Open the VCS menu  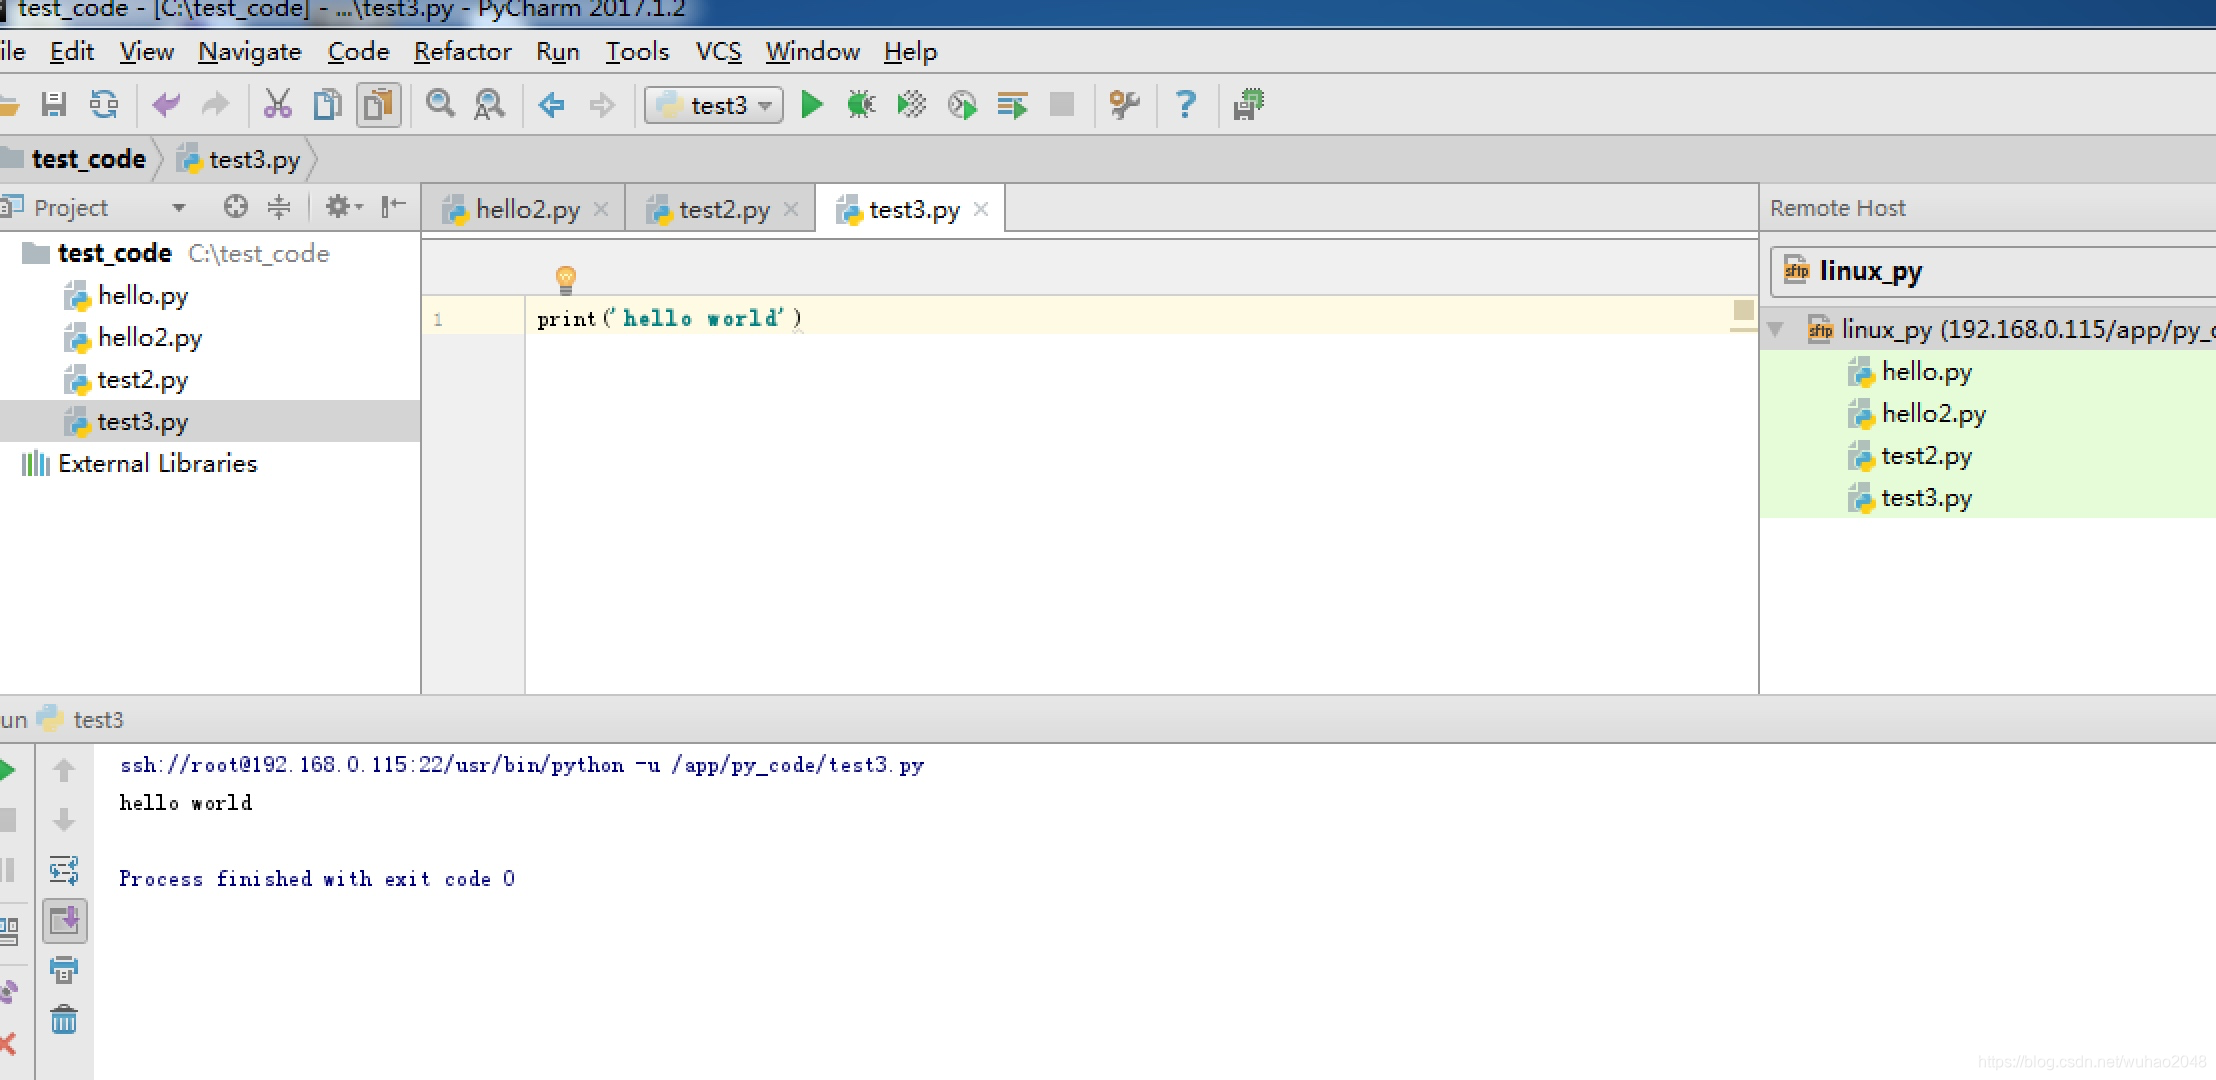click(x=718, y=51)
